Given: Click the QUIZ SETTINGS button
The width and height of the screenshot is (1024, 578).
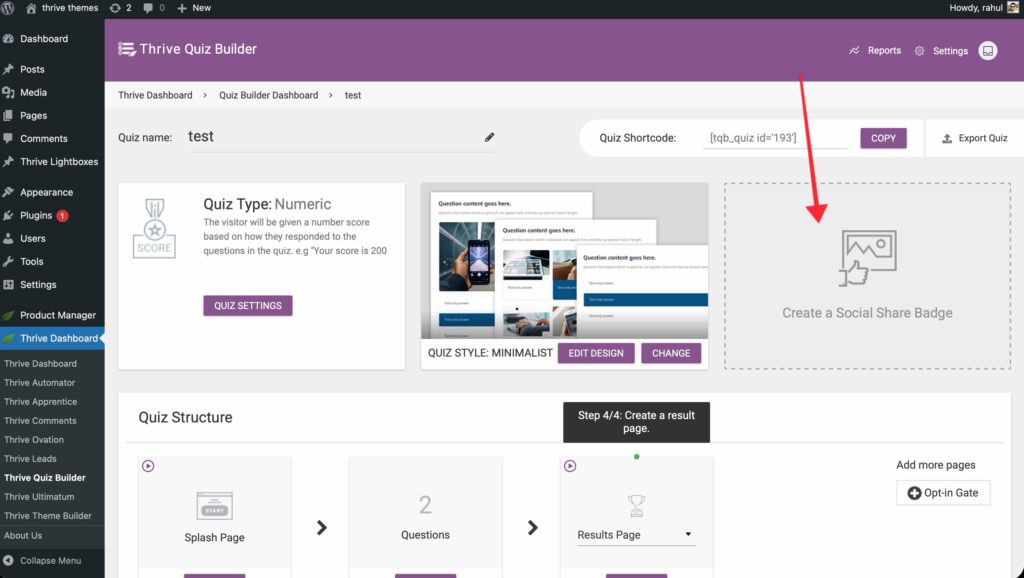Looking at the screenshot, I should pyautogui.click(x=248, y=306).
